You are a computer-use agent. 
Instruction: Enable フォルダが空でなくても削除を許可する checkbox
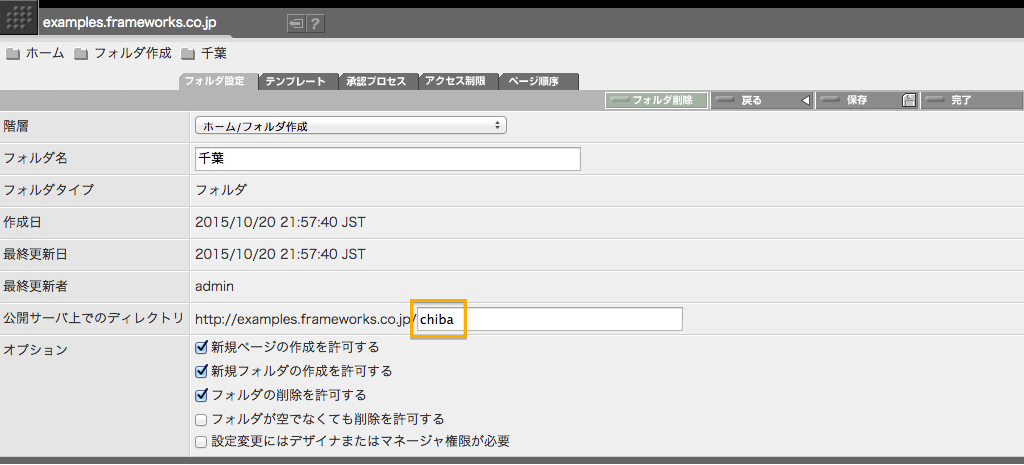pyautogui.click(x=201, y=419)
